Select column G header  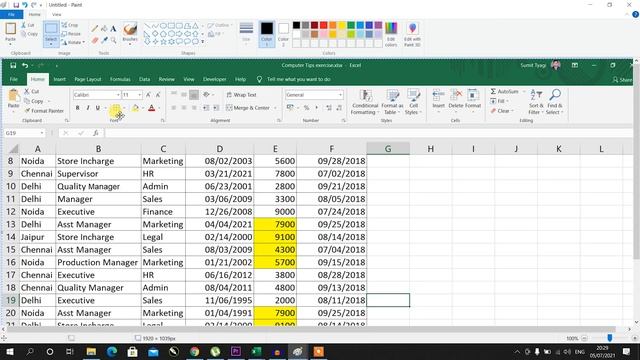click(388, 149)
